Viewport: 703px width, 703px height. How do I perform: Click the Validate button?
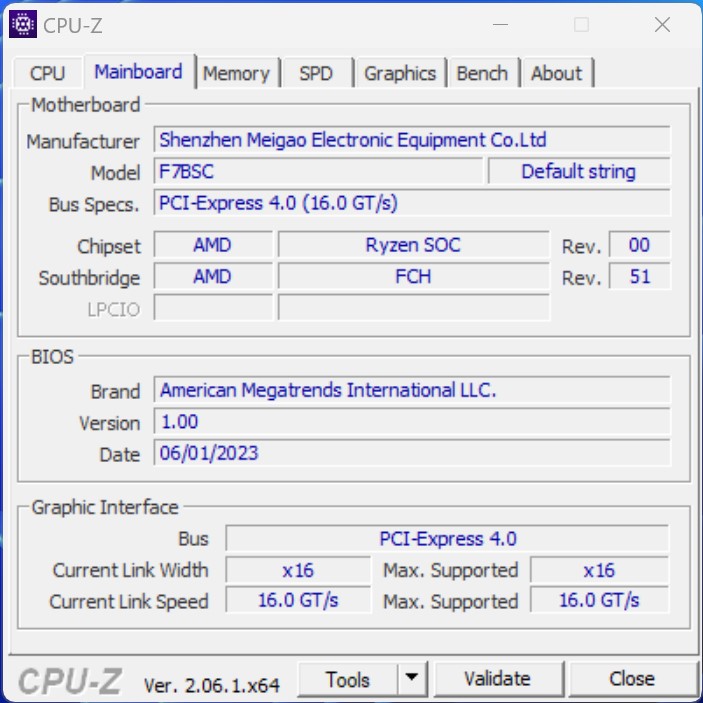click(x=498, y=679)
